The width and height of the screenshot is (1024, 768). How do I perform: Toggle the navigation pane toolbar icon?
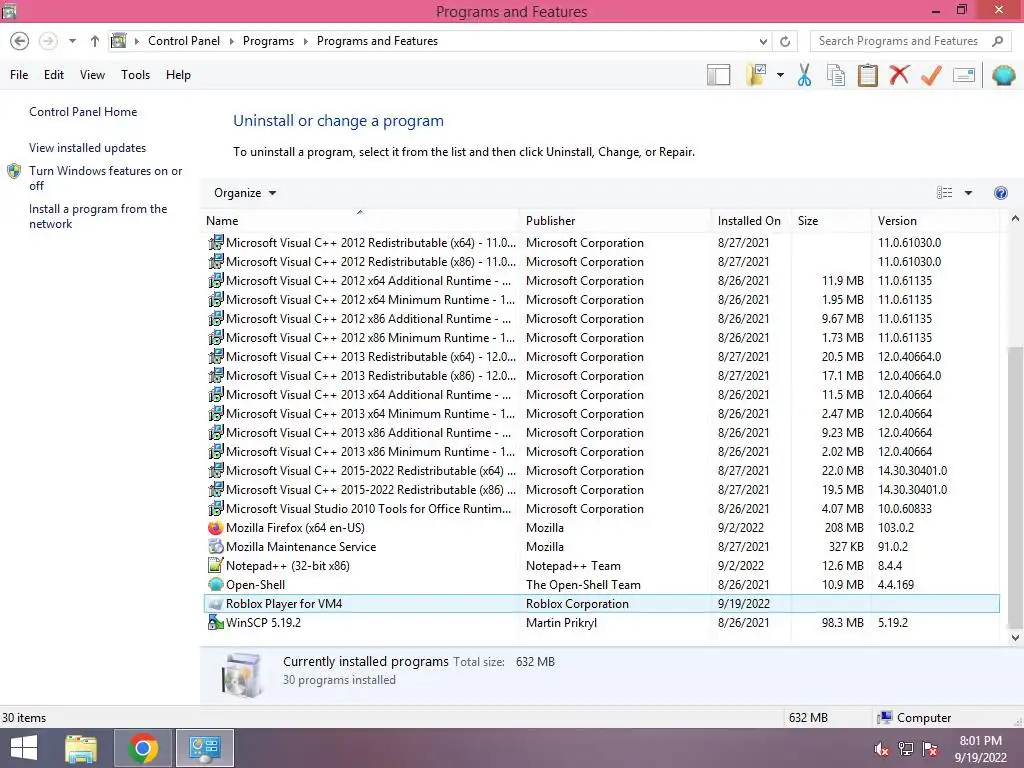tap(718, 75)
